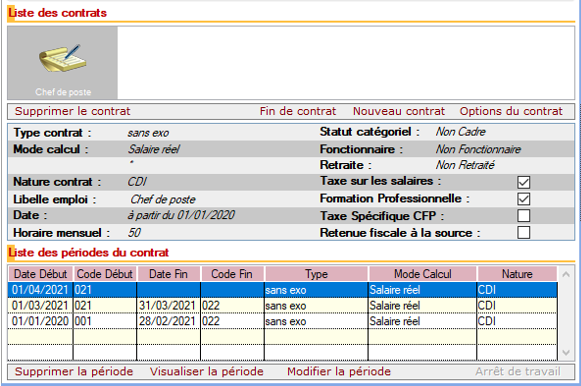
Task: Click the Fonctionnaire value Non Fonctionnaire
Action: (478, 149)
